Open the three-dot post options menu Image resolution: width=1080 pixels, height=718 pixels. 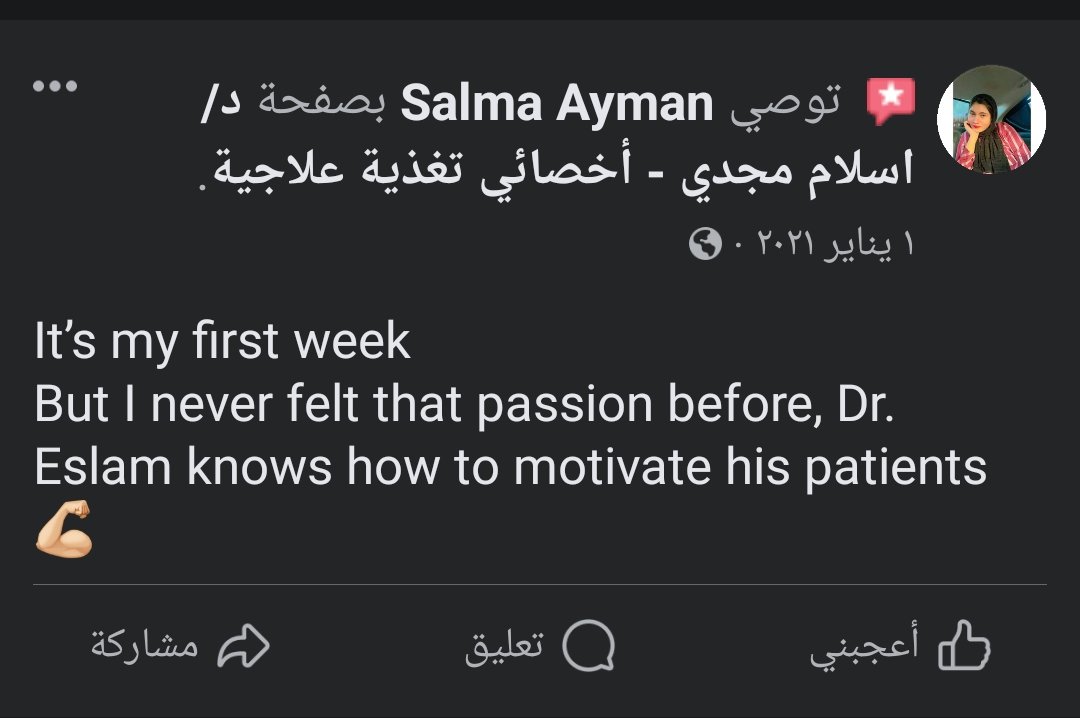pyautogui.click(x=54, y=86)
